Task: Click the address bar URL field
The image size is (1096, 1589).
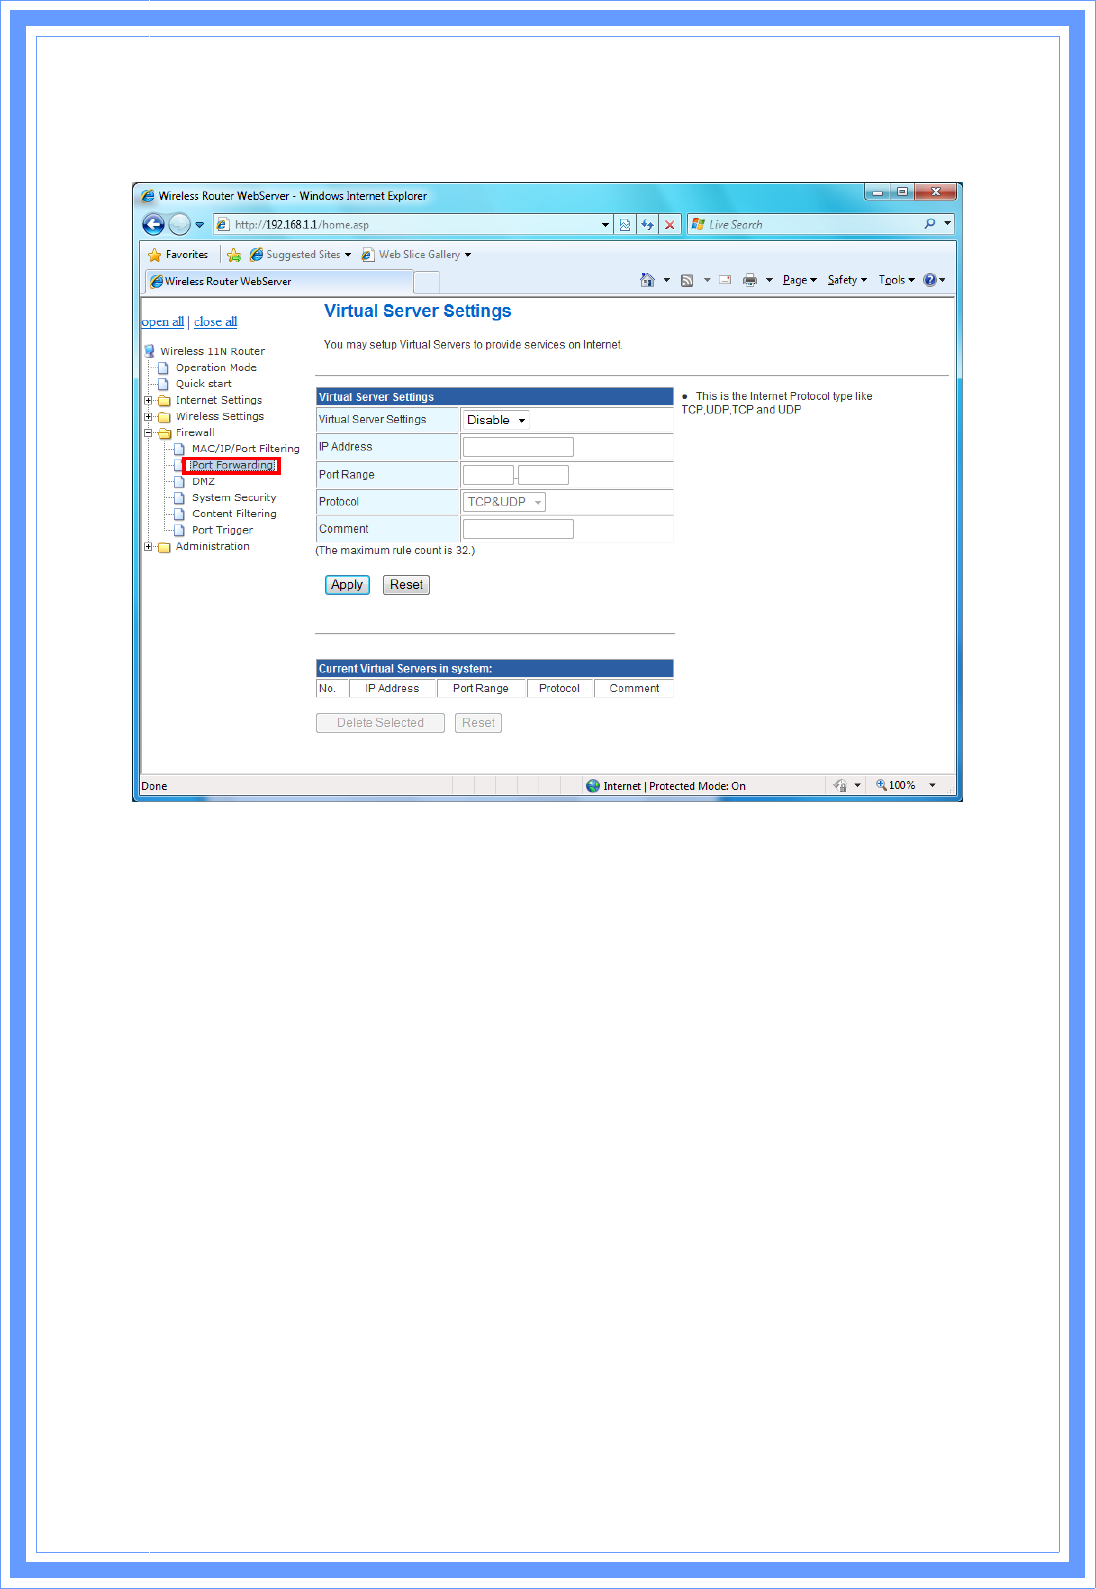Action: coord(405,225)
